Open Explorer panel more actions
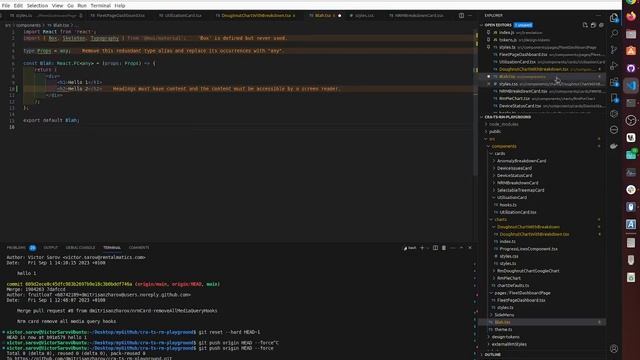Viewport: 640px width, 360px height. tap(599, 16)
